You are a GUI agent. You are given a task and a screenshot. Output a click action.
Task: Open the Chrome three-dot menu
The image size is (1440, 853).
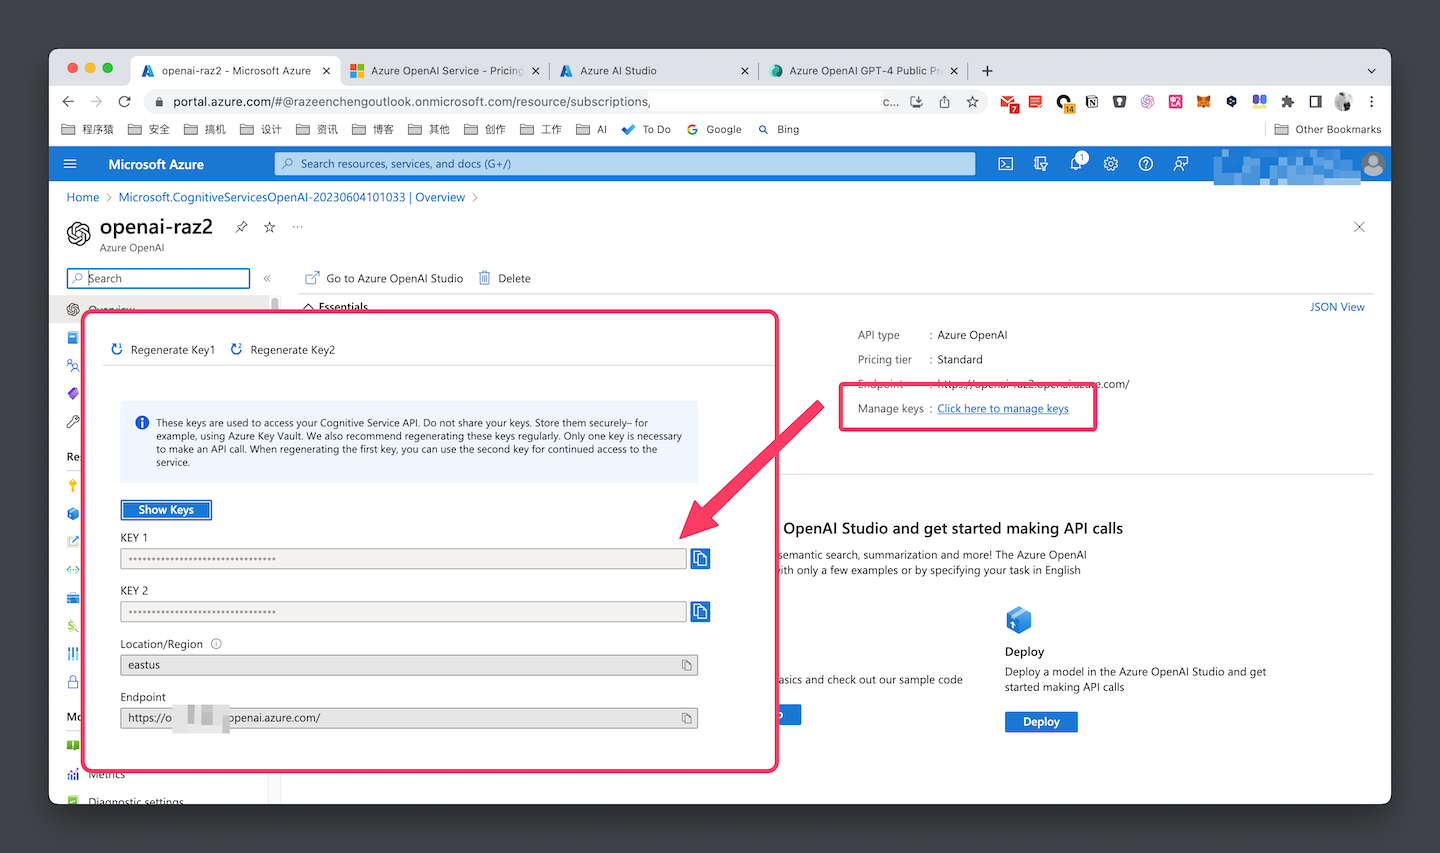(x=1371, y=101)
